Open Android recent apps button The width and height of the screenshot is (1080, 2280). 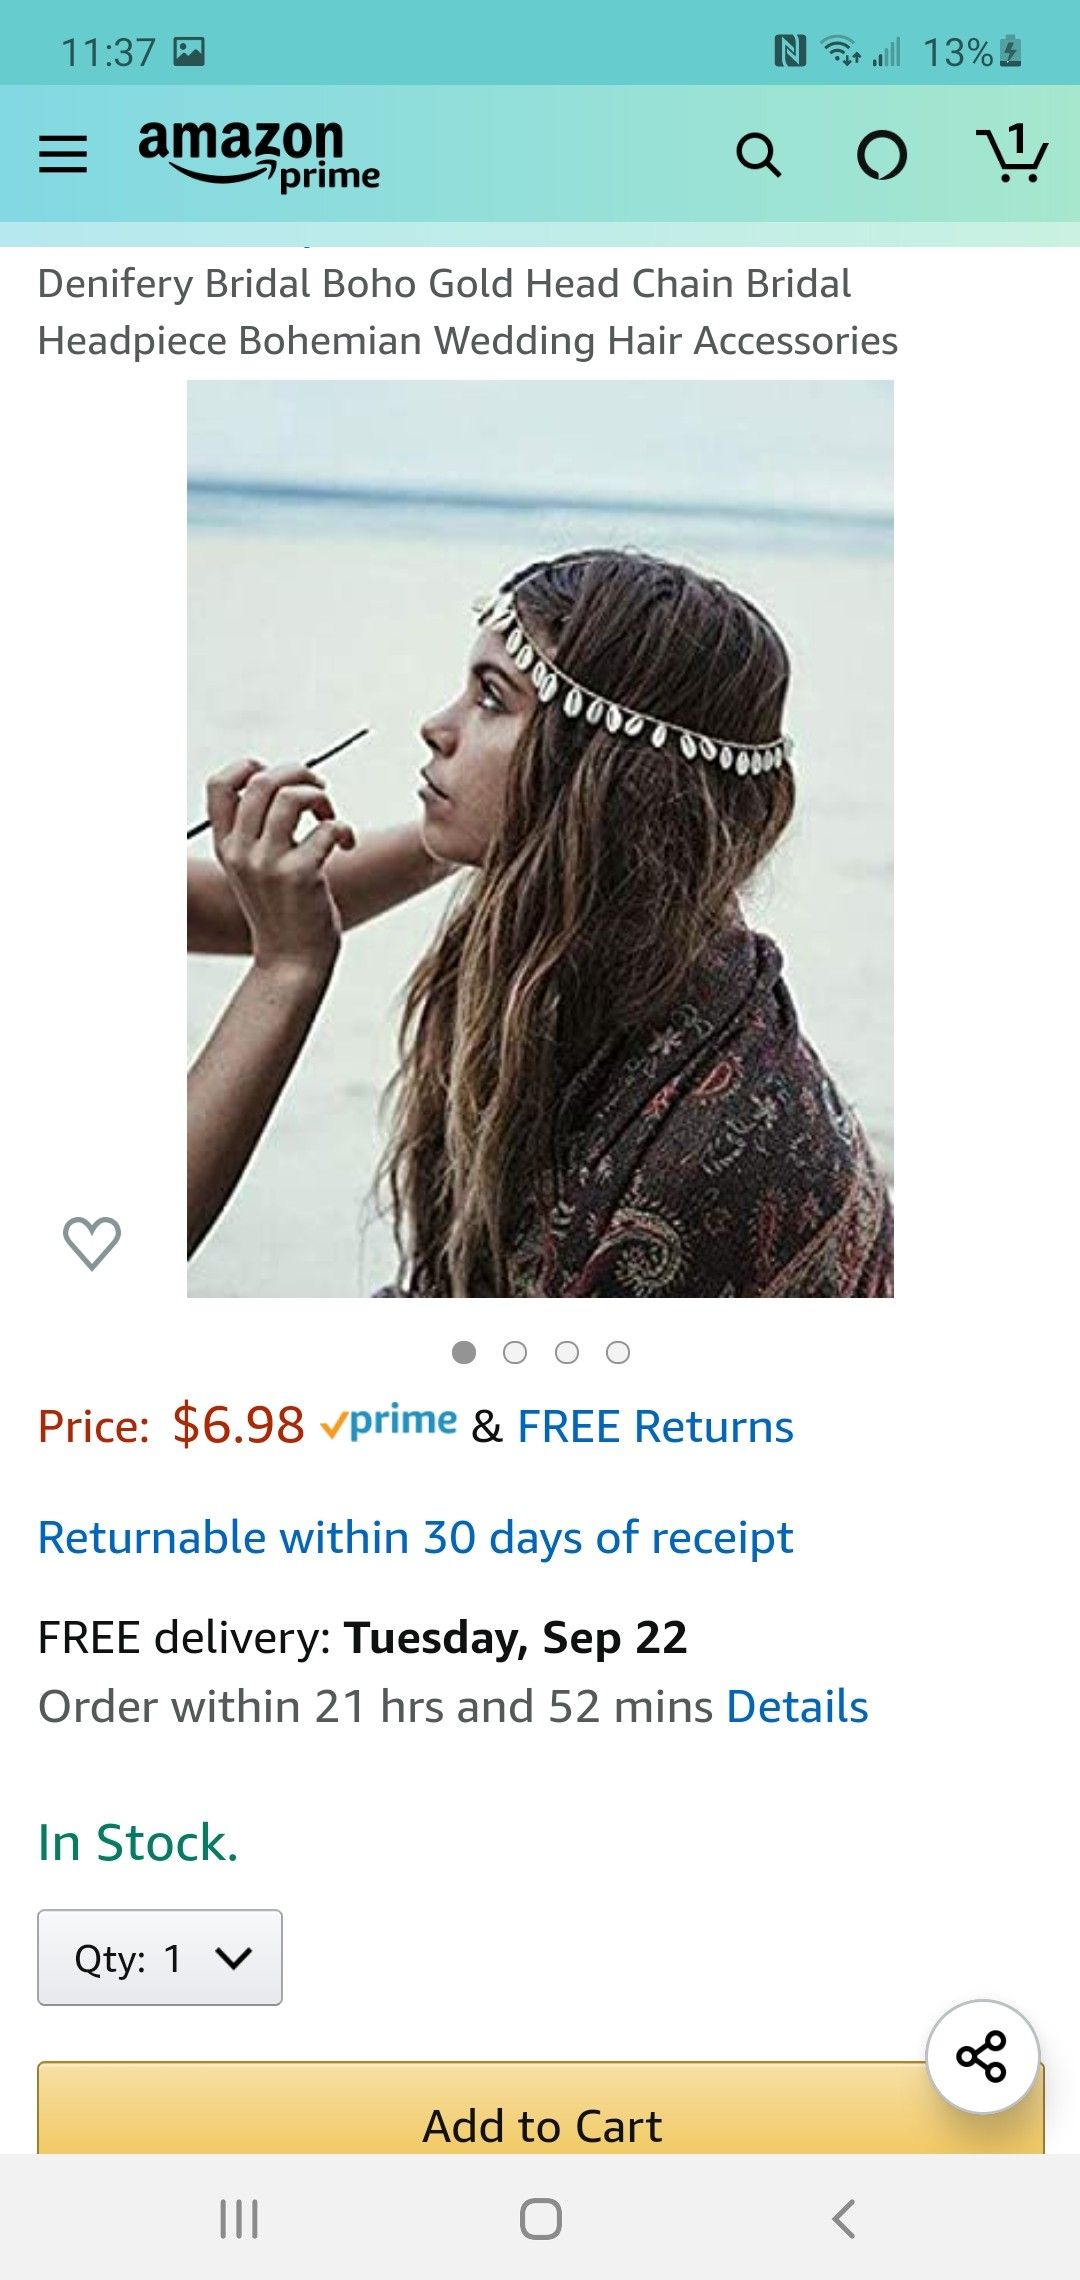[x=239, y=2218]
